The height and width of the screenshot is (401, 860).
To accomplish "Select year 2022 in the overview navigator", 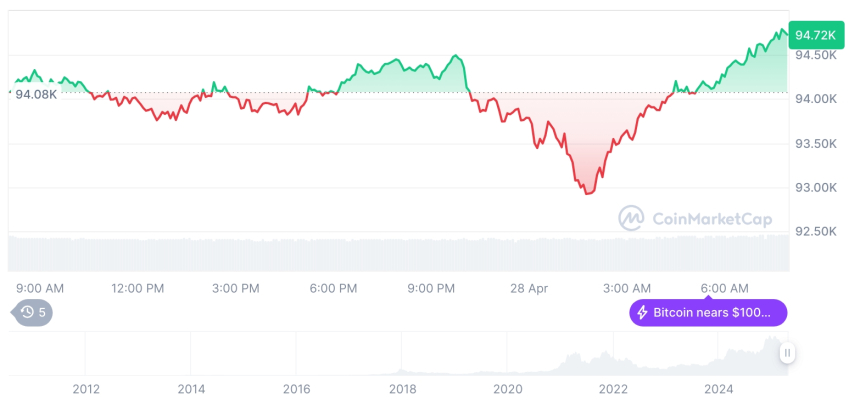I will coord(613,388).
